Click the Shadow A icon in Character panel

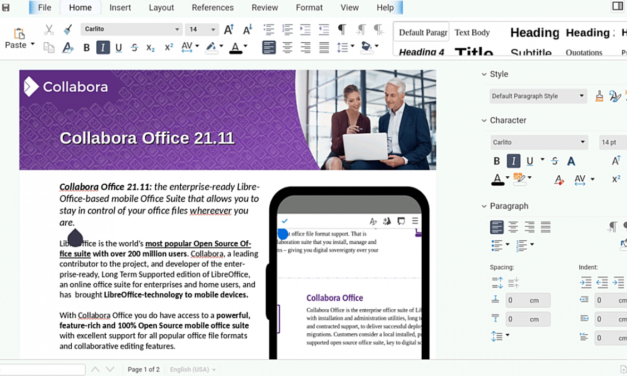point(571,161)
